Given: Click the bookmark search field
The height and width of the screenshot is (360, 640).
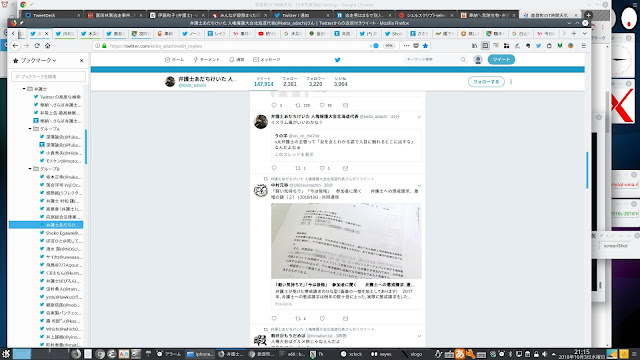Looking at the screenshot, I should 49,76.
